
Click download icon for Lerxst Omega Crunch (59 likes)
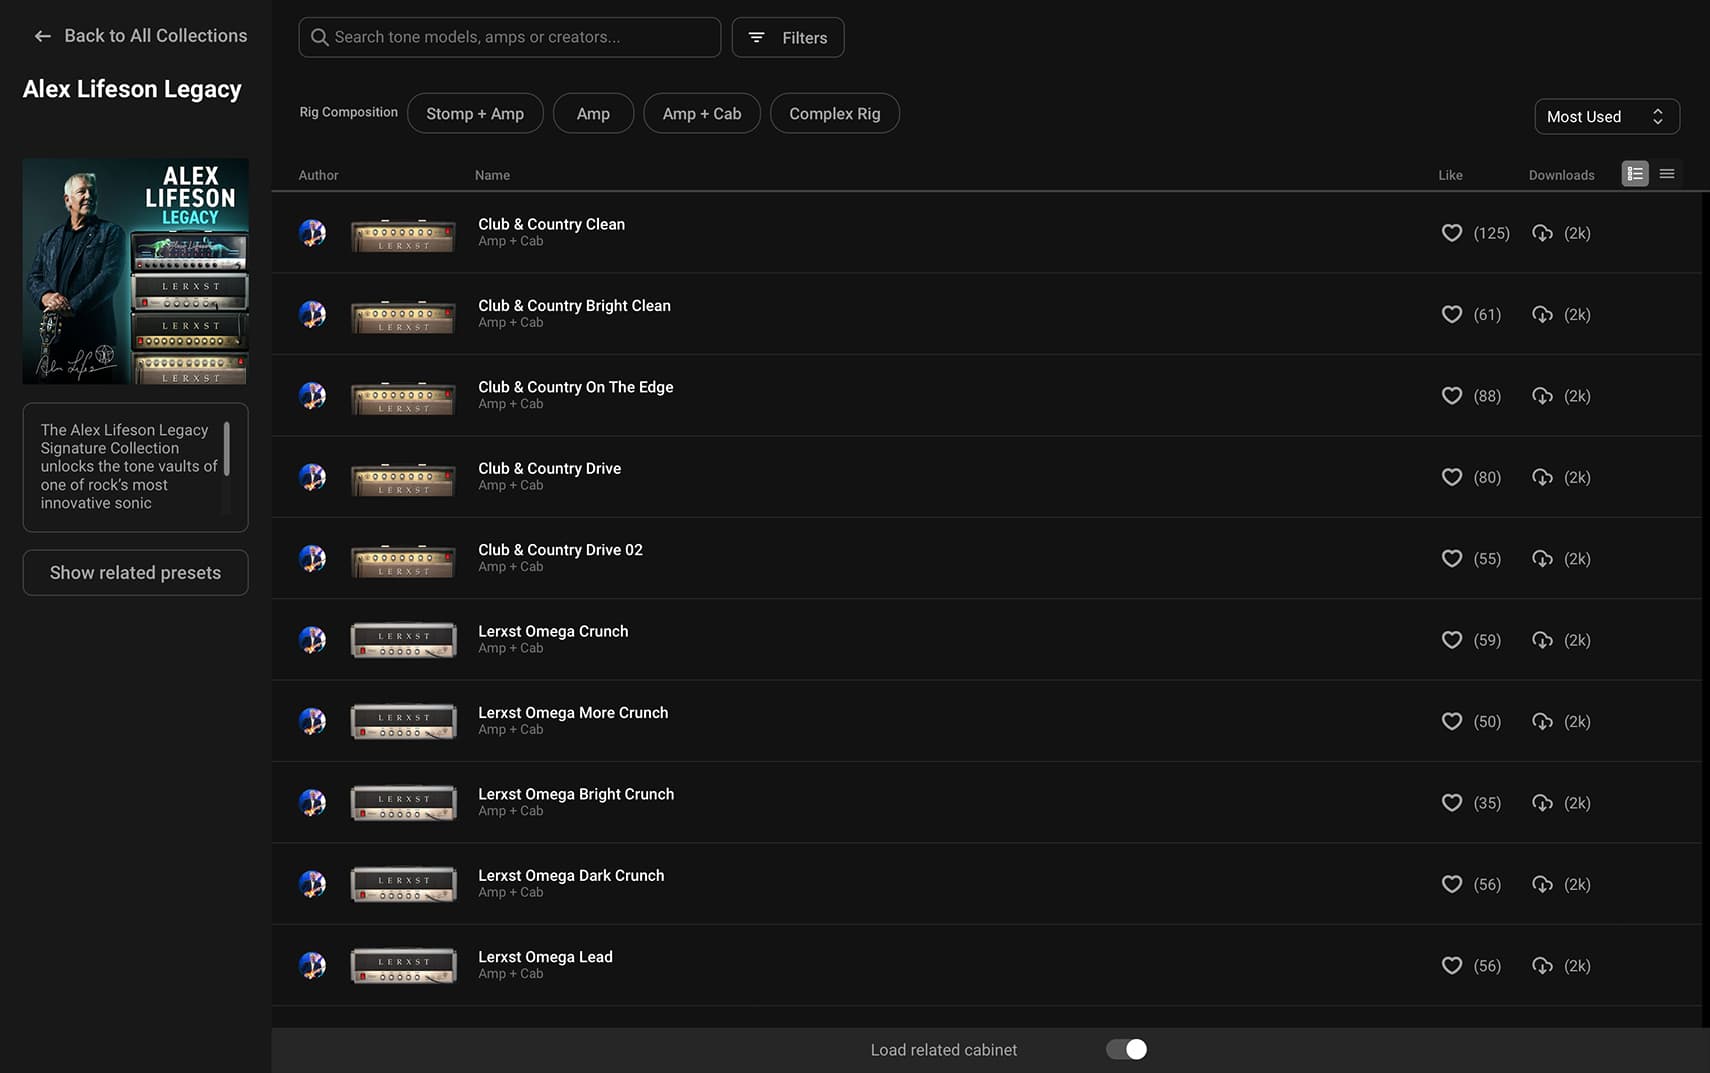pyautogui.click(x=1543, y=640)
